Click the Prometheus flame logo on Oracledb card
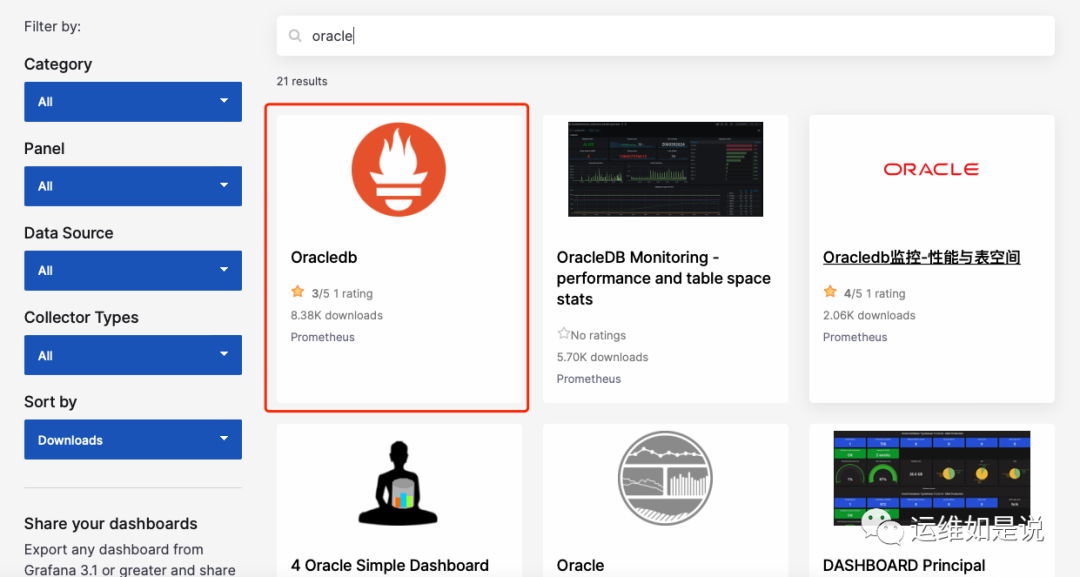 [399, 170]
